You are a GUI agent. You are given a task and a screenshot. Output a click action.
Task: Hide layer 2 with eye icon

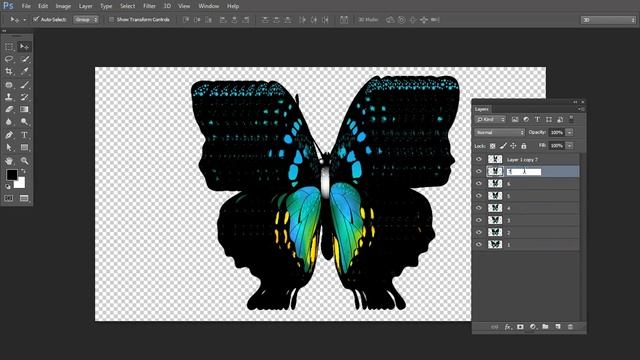click(479, 232)
